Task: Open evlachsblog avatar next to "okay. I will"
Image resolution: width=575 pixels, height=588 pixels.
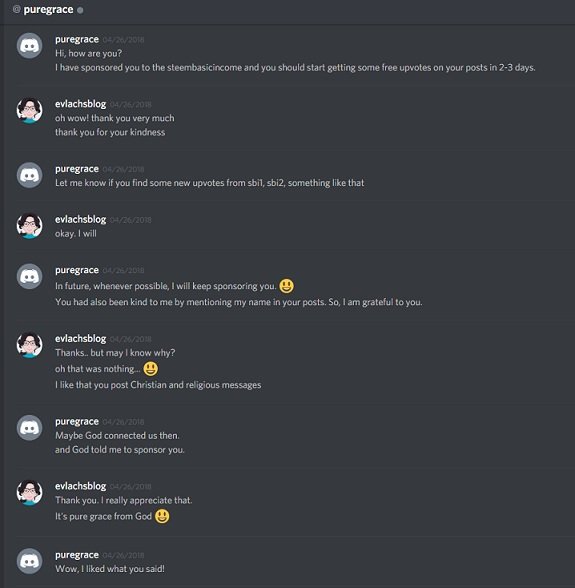Action: pyautogui.click(x=29, y=226)
